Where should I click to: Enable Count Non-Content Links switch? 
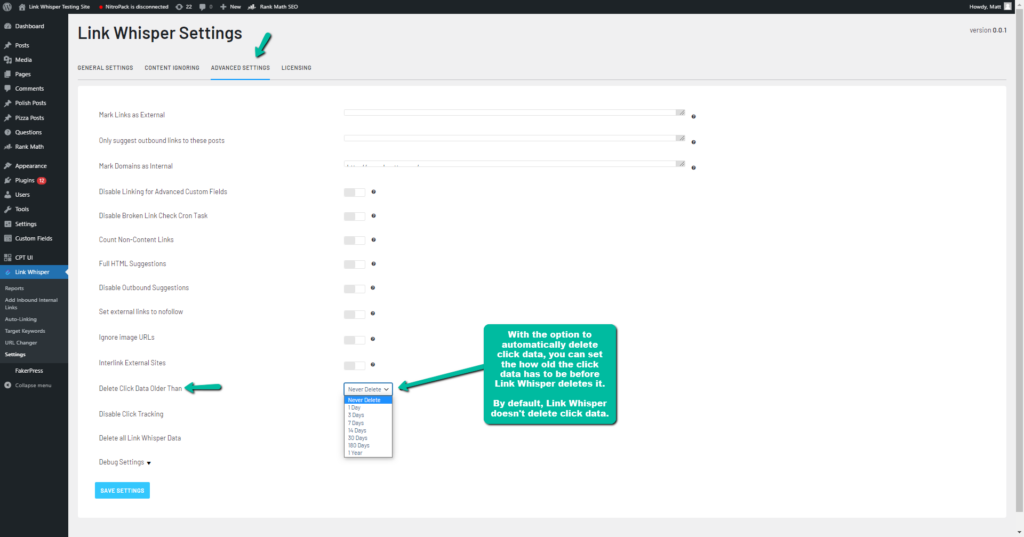tap(355, 240)
